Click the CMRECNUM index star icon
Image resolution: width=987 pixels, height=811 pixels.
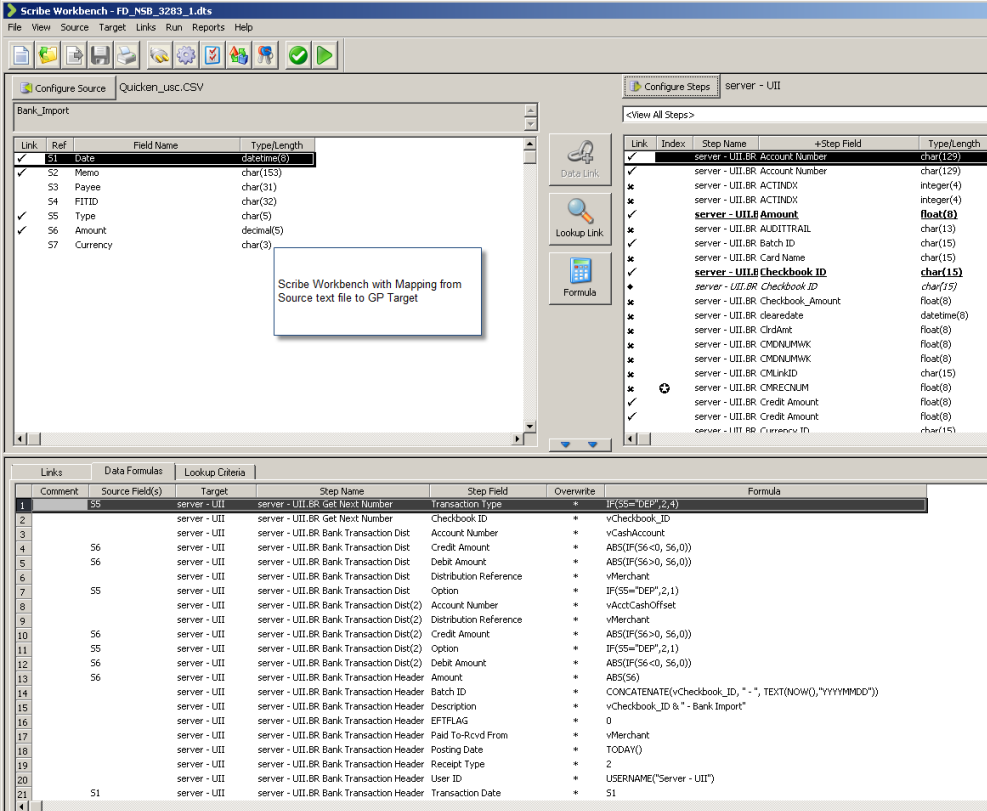point(664,388)
